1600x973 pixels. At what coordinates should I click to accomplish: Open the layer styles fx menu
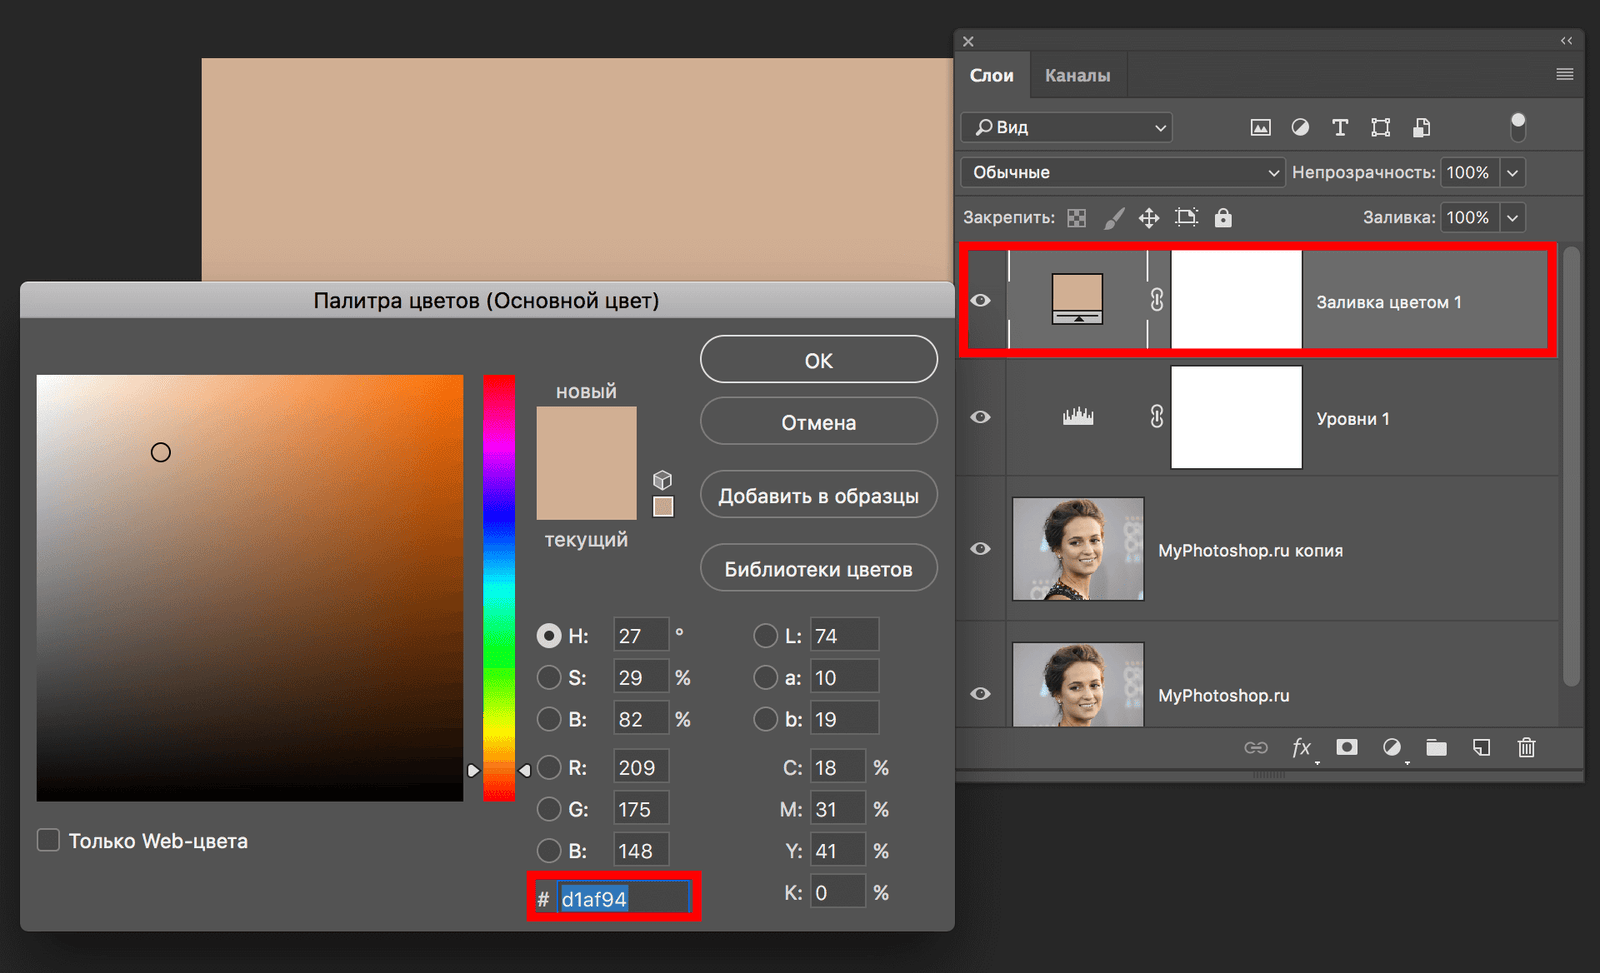point(1301,747)
